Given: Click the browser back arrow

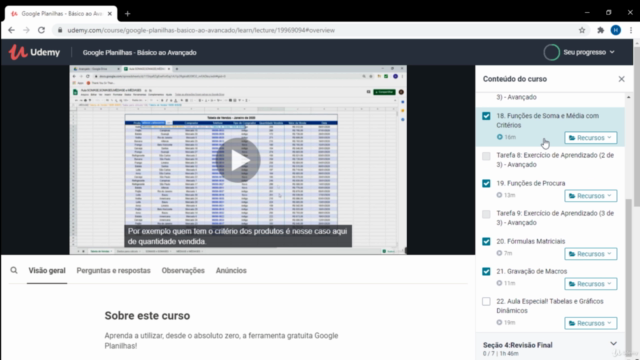Looking at the screenshot, I should tap(11, 30).
